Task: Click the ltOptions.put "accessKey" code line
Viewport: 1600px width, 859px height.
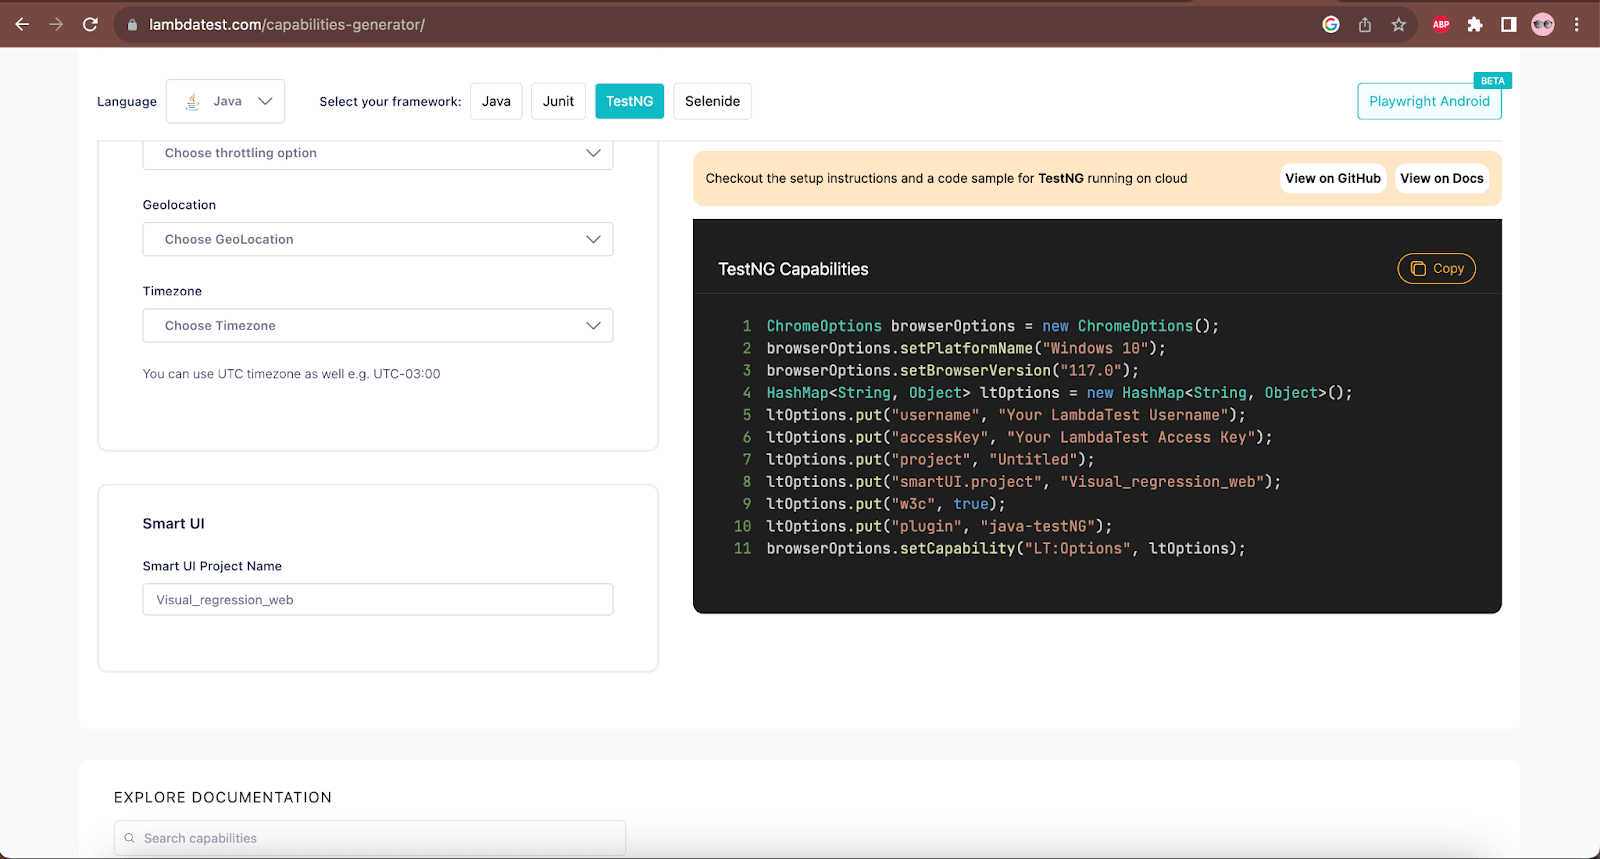Action: coord(1019,437)
